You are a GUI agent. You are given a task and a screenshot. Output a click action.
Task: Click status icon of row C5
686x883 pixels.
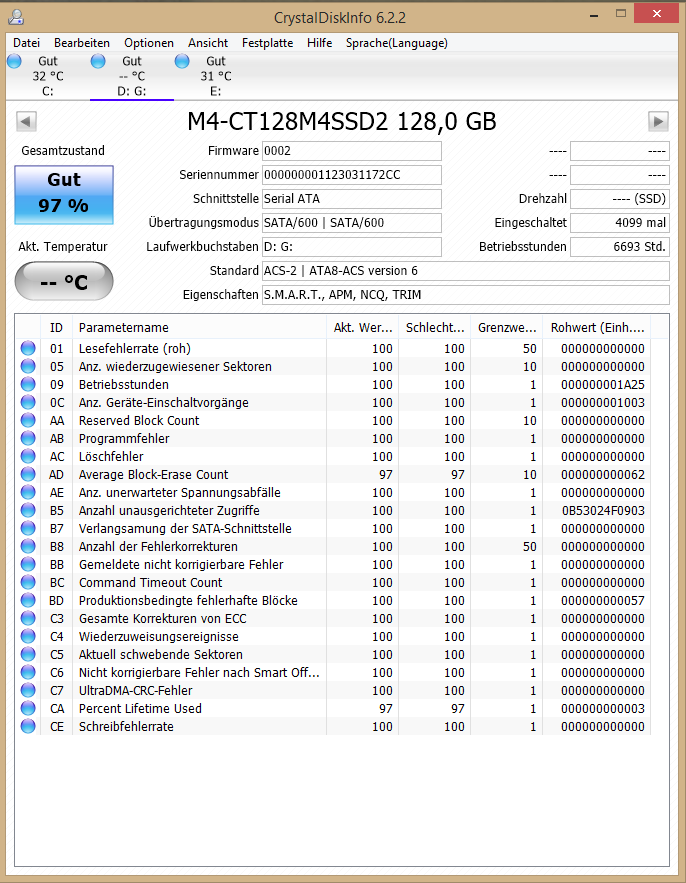coord(28,655)
